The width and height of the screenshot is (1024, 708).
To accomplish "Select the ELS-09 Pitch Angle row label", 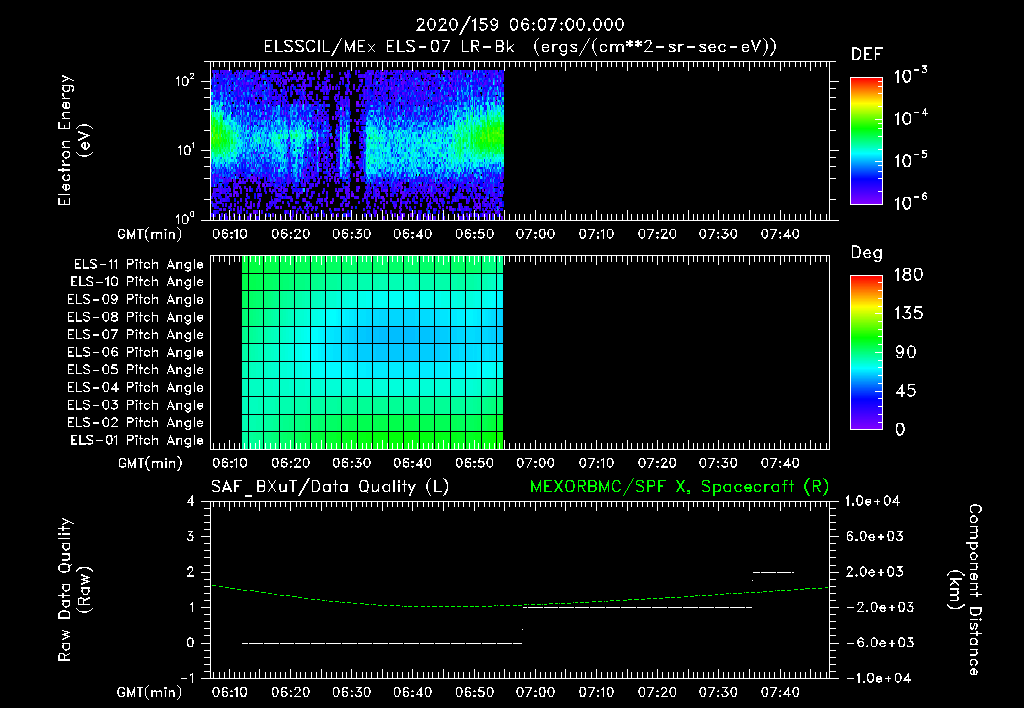I will tap(136, 300).
